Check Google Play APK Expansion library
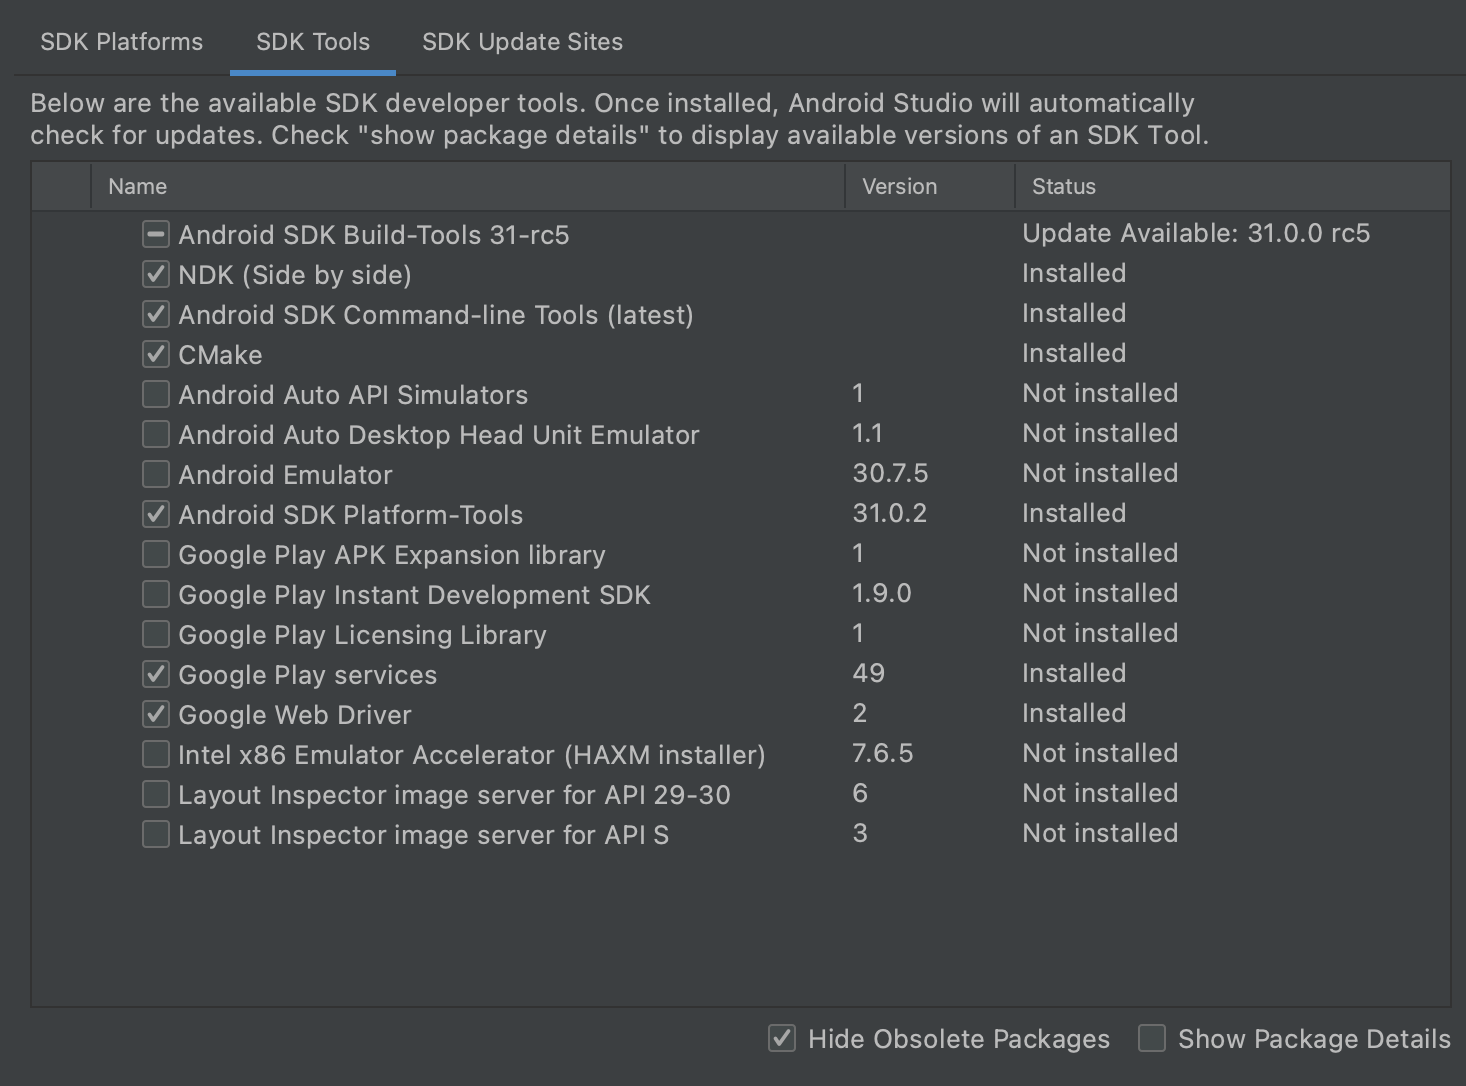1466x1086 pixels. 156,554
